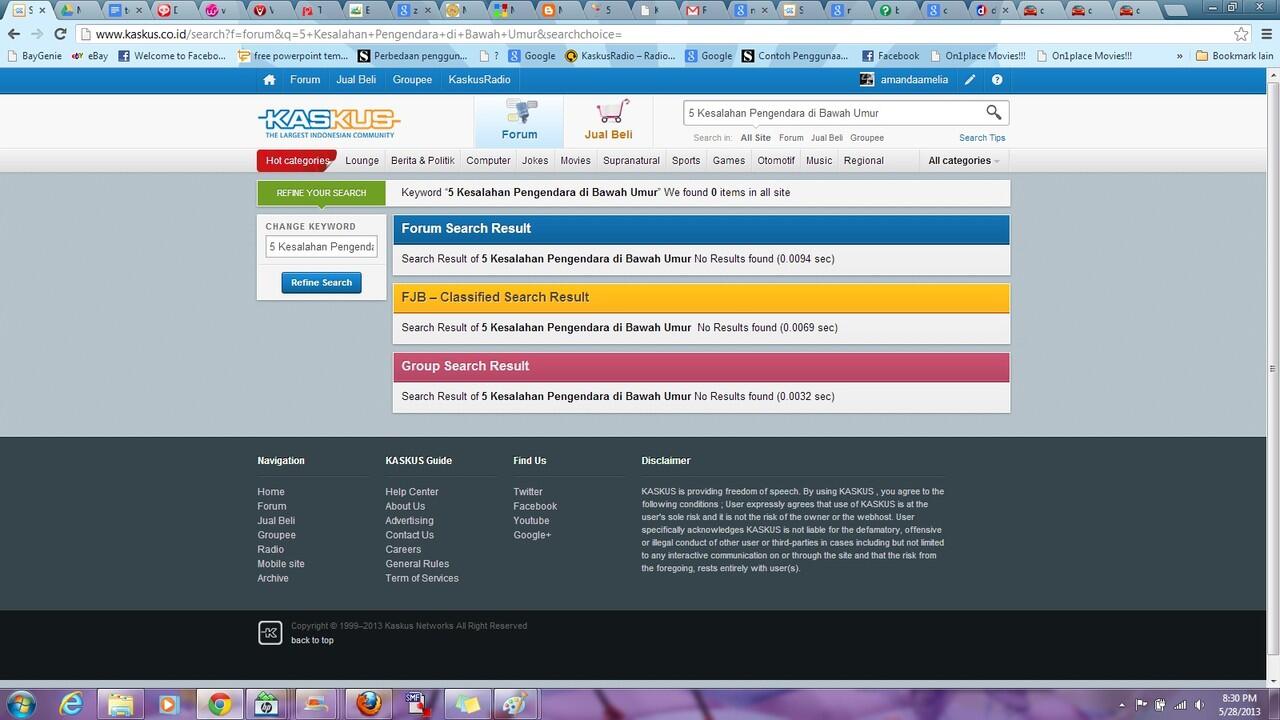This screenshot has height=720, width=1280.
Task: Click the magnifier search icon in search box
Action: [994, 112]
